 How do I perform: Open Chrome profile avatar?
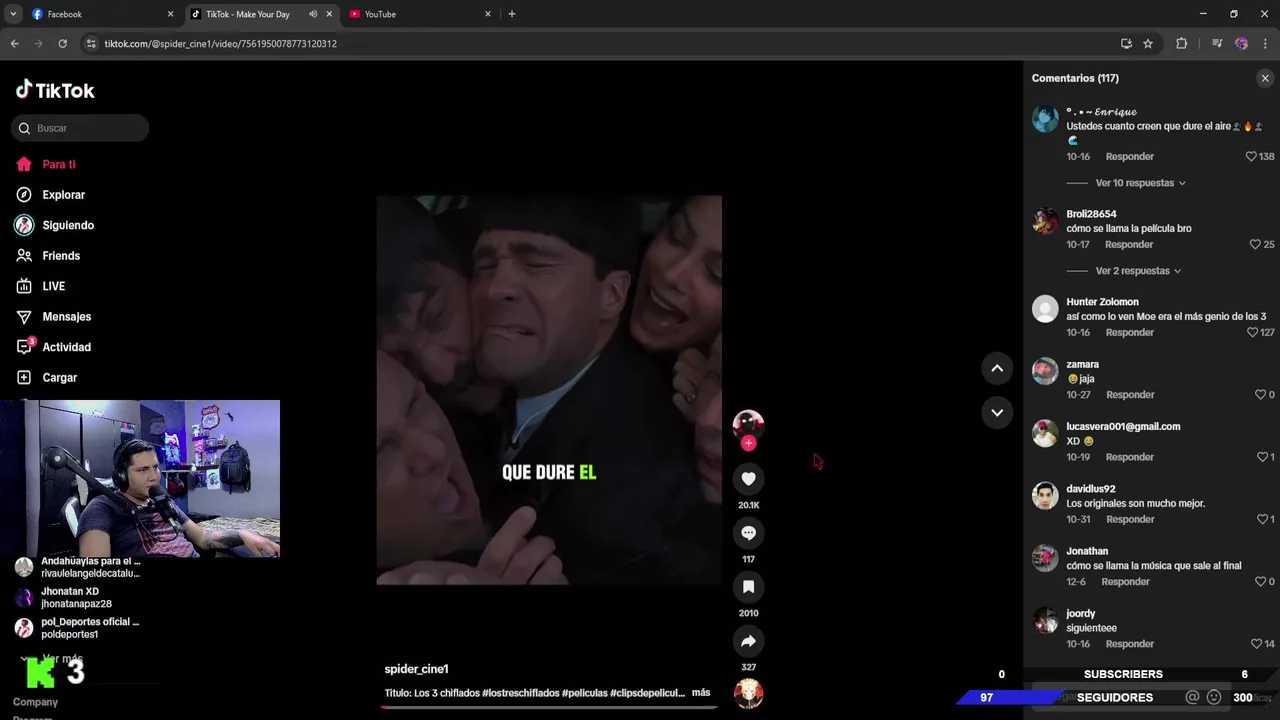[x=1241, y=44]
